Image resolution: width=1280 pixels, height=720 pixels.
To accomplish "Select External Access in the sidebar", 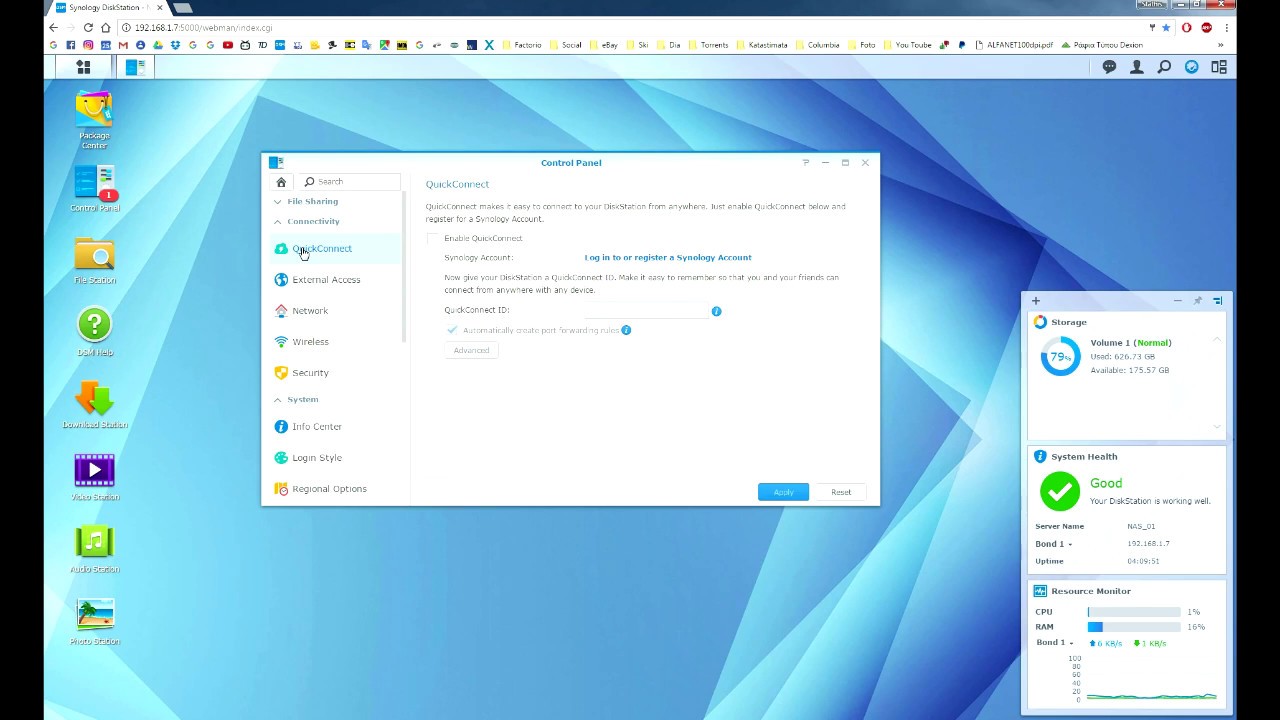I will [x=335, y=280].
